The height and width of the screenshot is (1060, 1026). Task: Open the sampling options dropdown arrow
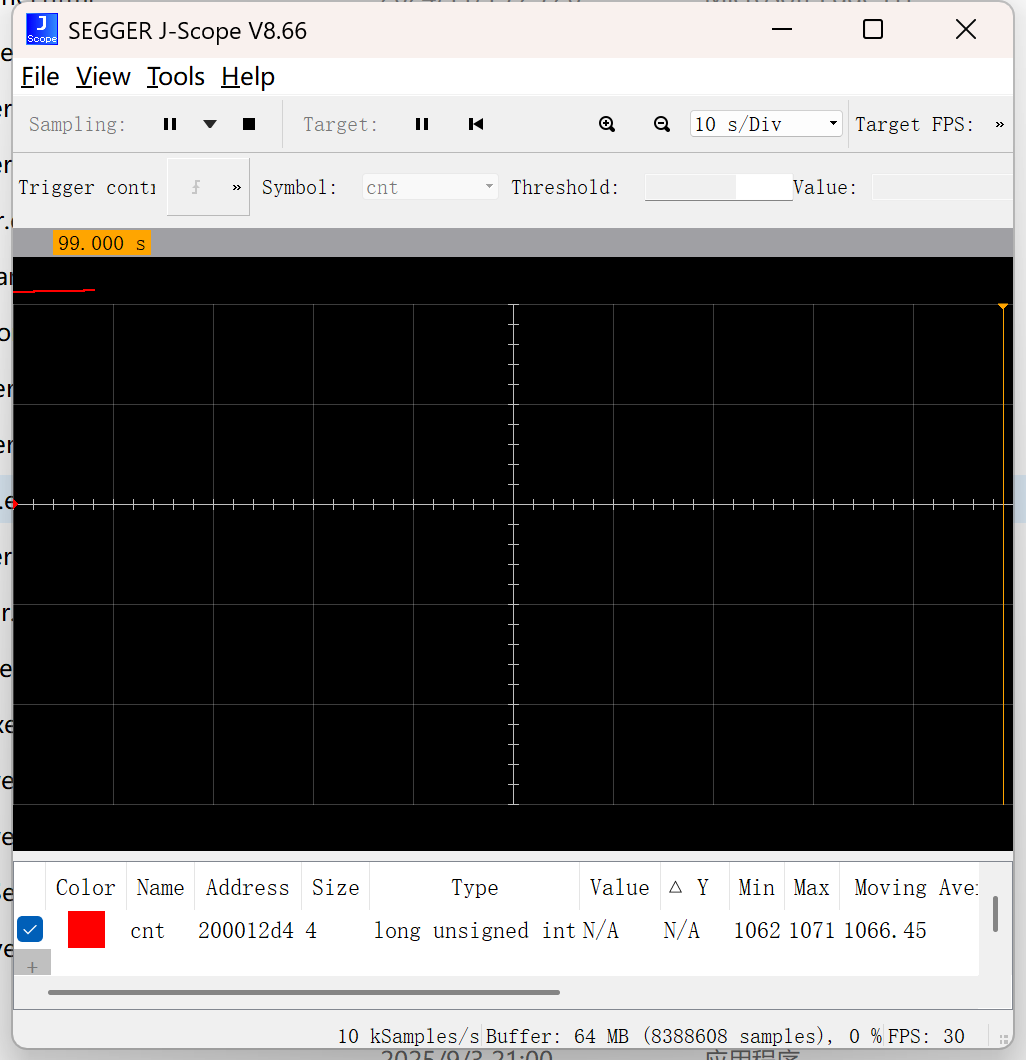pos(210,124)
